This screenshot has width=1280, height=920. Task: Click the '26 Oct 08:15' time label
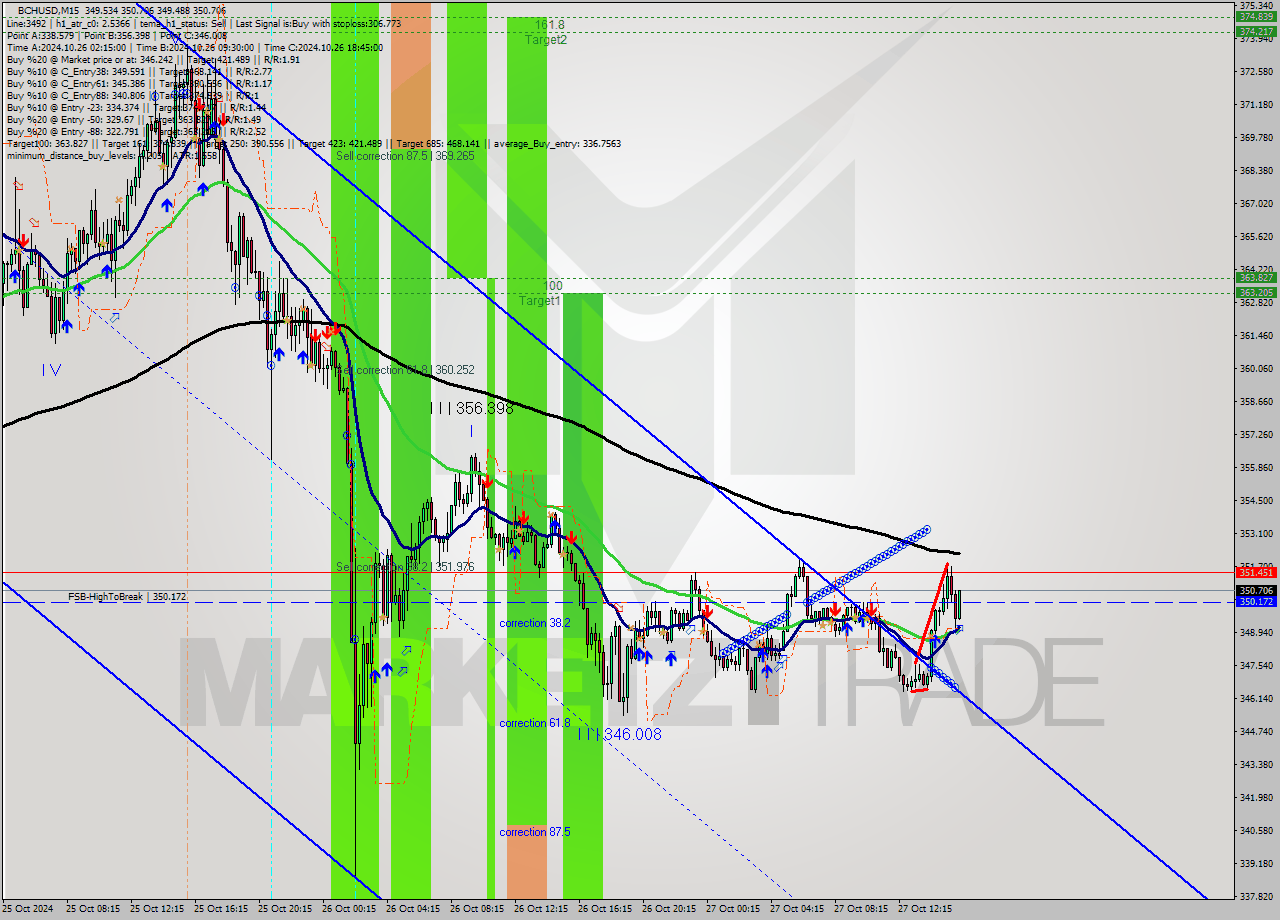477,910
